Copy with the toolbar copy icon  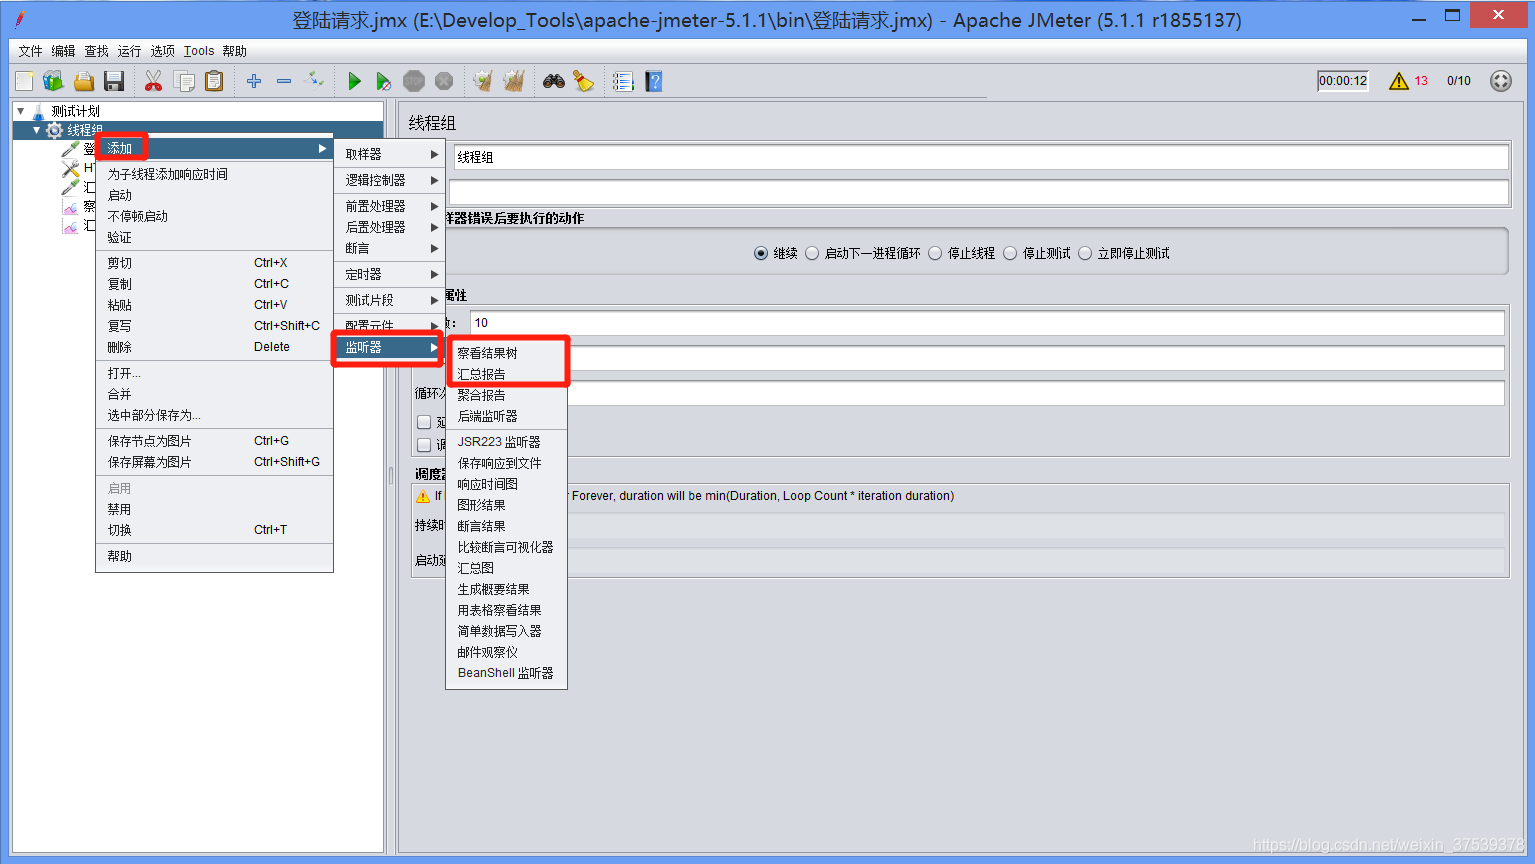[184, 81]
